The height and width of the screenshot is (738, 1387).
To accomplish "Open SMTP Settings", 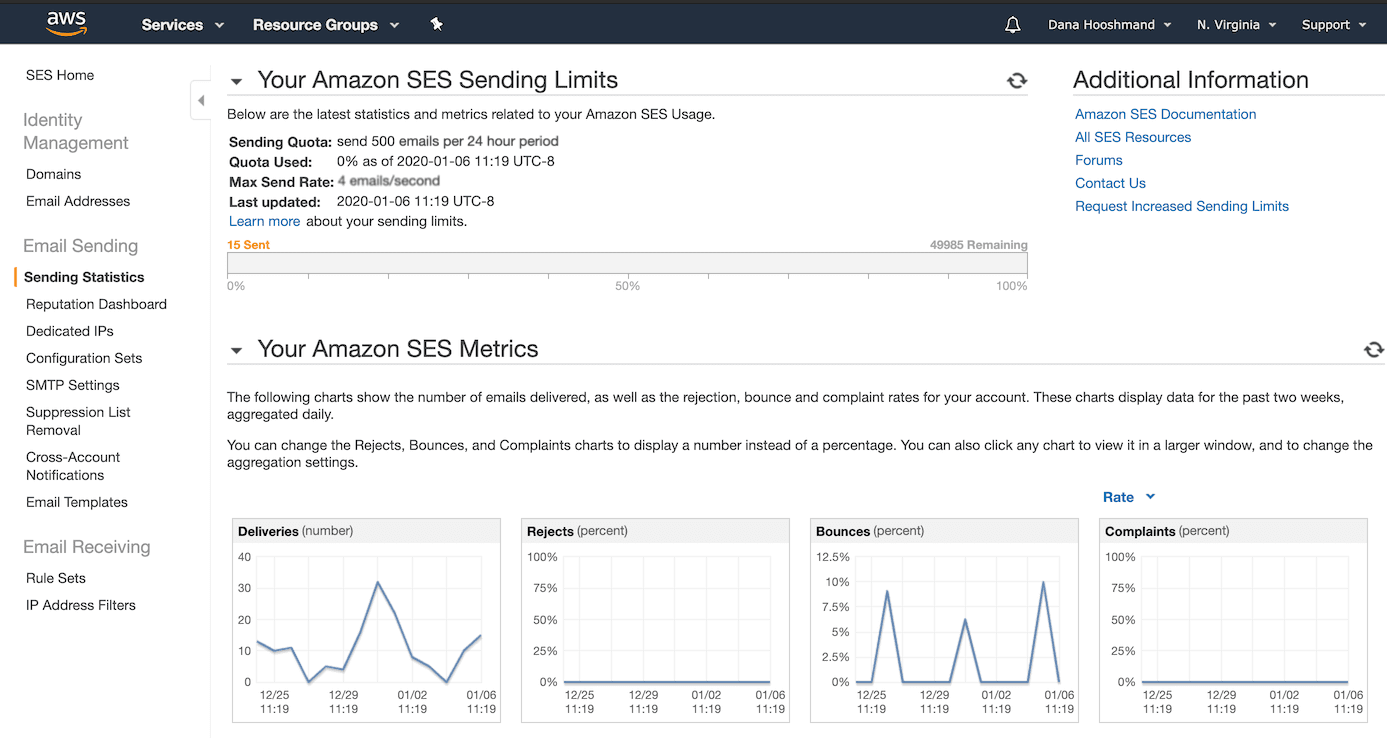I will click(73, 385).
